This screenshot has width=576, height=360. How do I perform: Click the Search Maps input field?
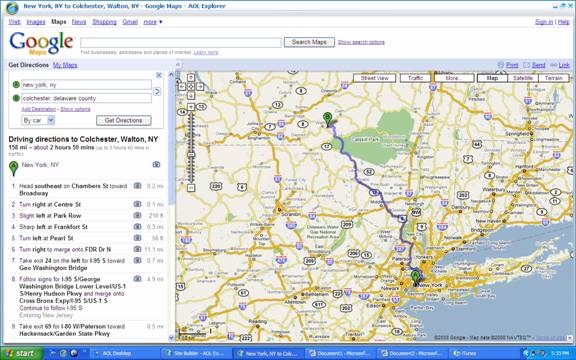pyautogui.click(x=181, y=42)
